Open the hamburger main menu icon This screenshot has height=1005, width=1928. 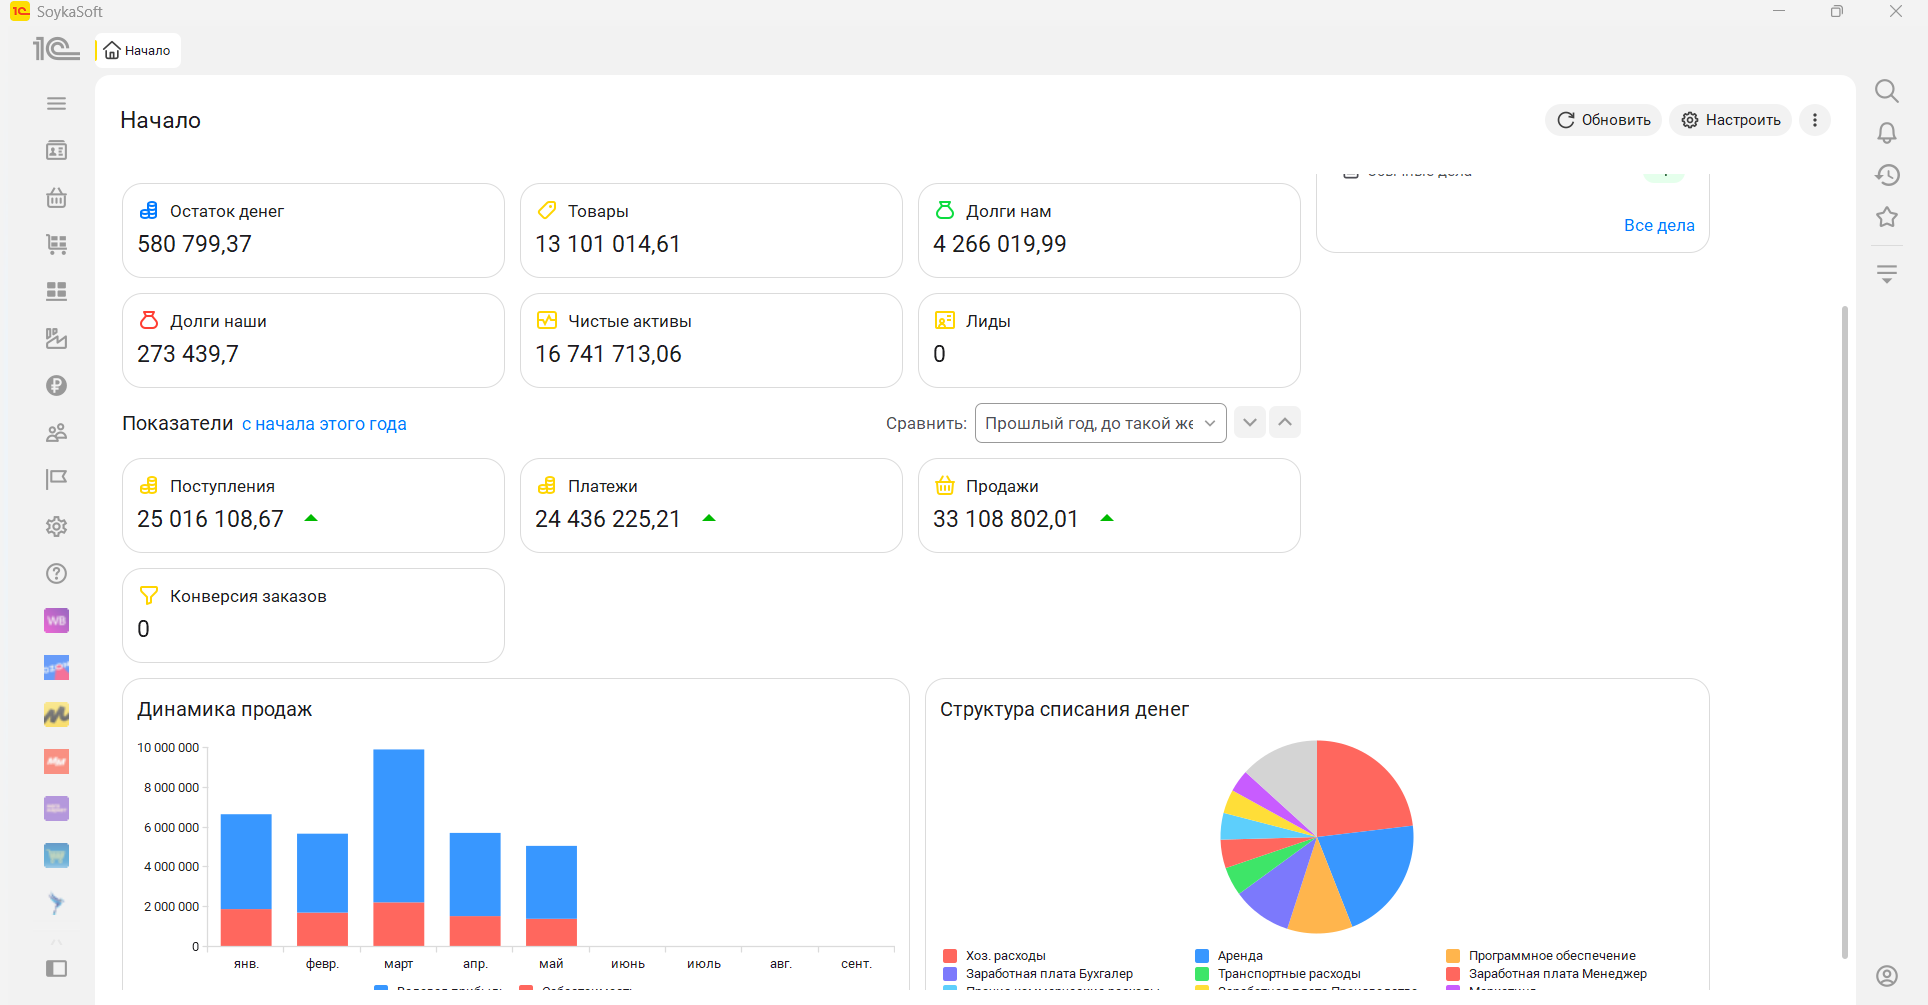coord(57,104)
